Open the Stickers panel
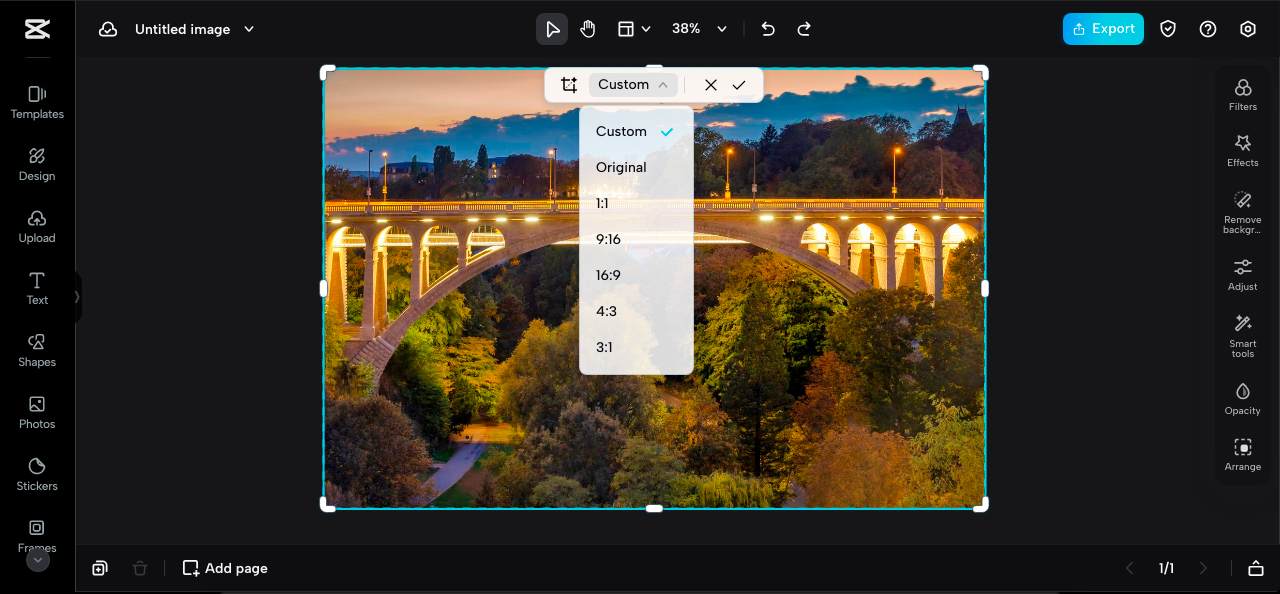Viewport: 1280px width, 594px height. (x=37, y=474)
